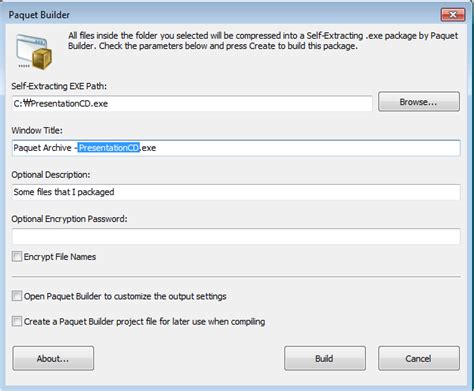474x391 pixels.
Task: Click the Optional Encryption Password label
Action: click(x=69, y=219)
